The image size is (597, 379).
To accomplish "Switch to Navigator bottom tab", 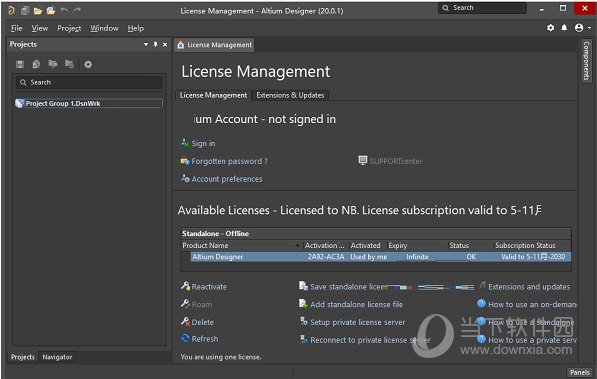I will coord(57,357).
